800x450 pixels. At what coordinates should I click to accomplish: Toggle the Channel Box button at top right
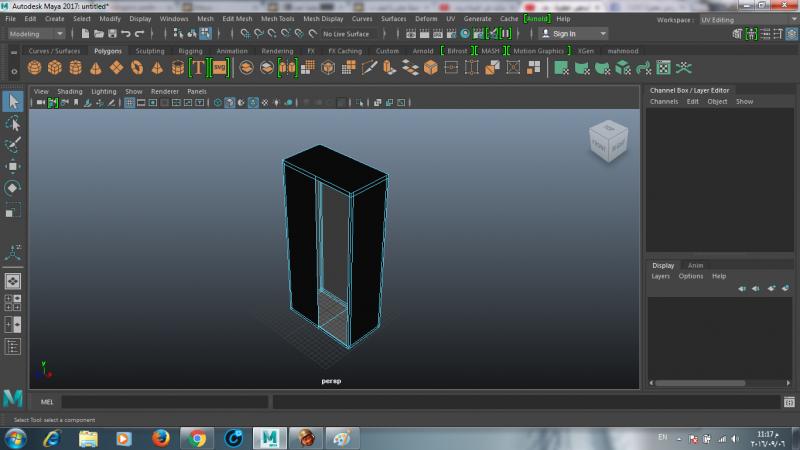click(x=789, y=33)
